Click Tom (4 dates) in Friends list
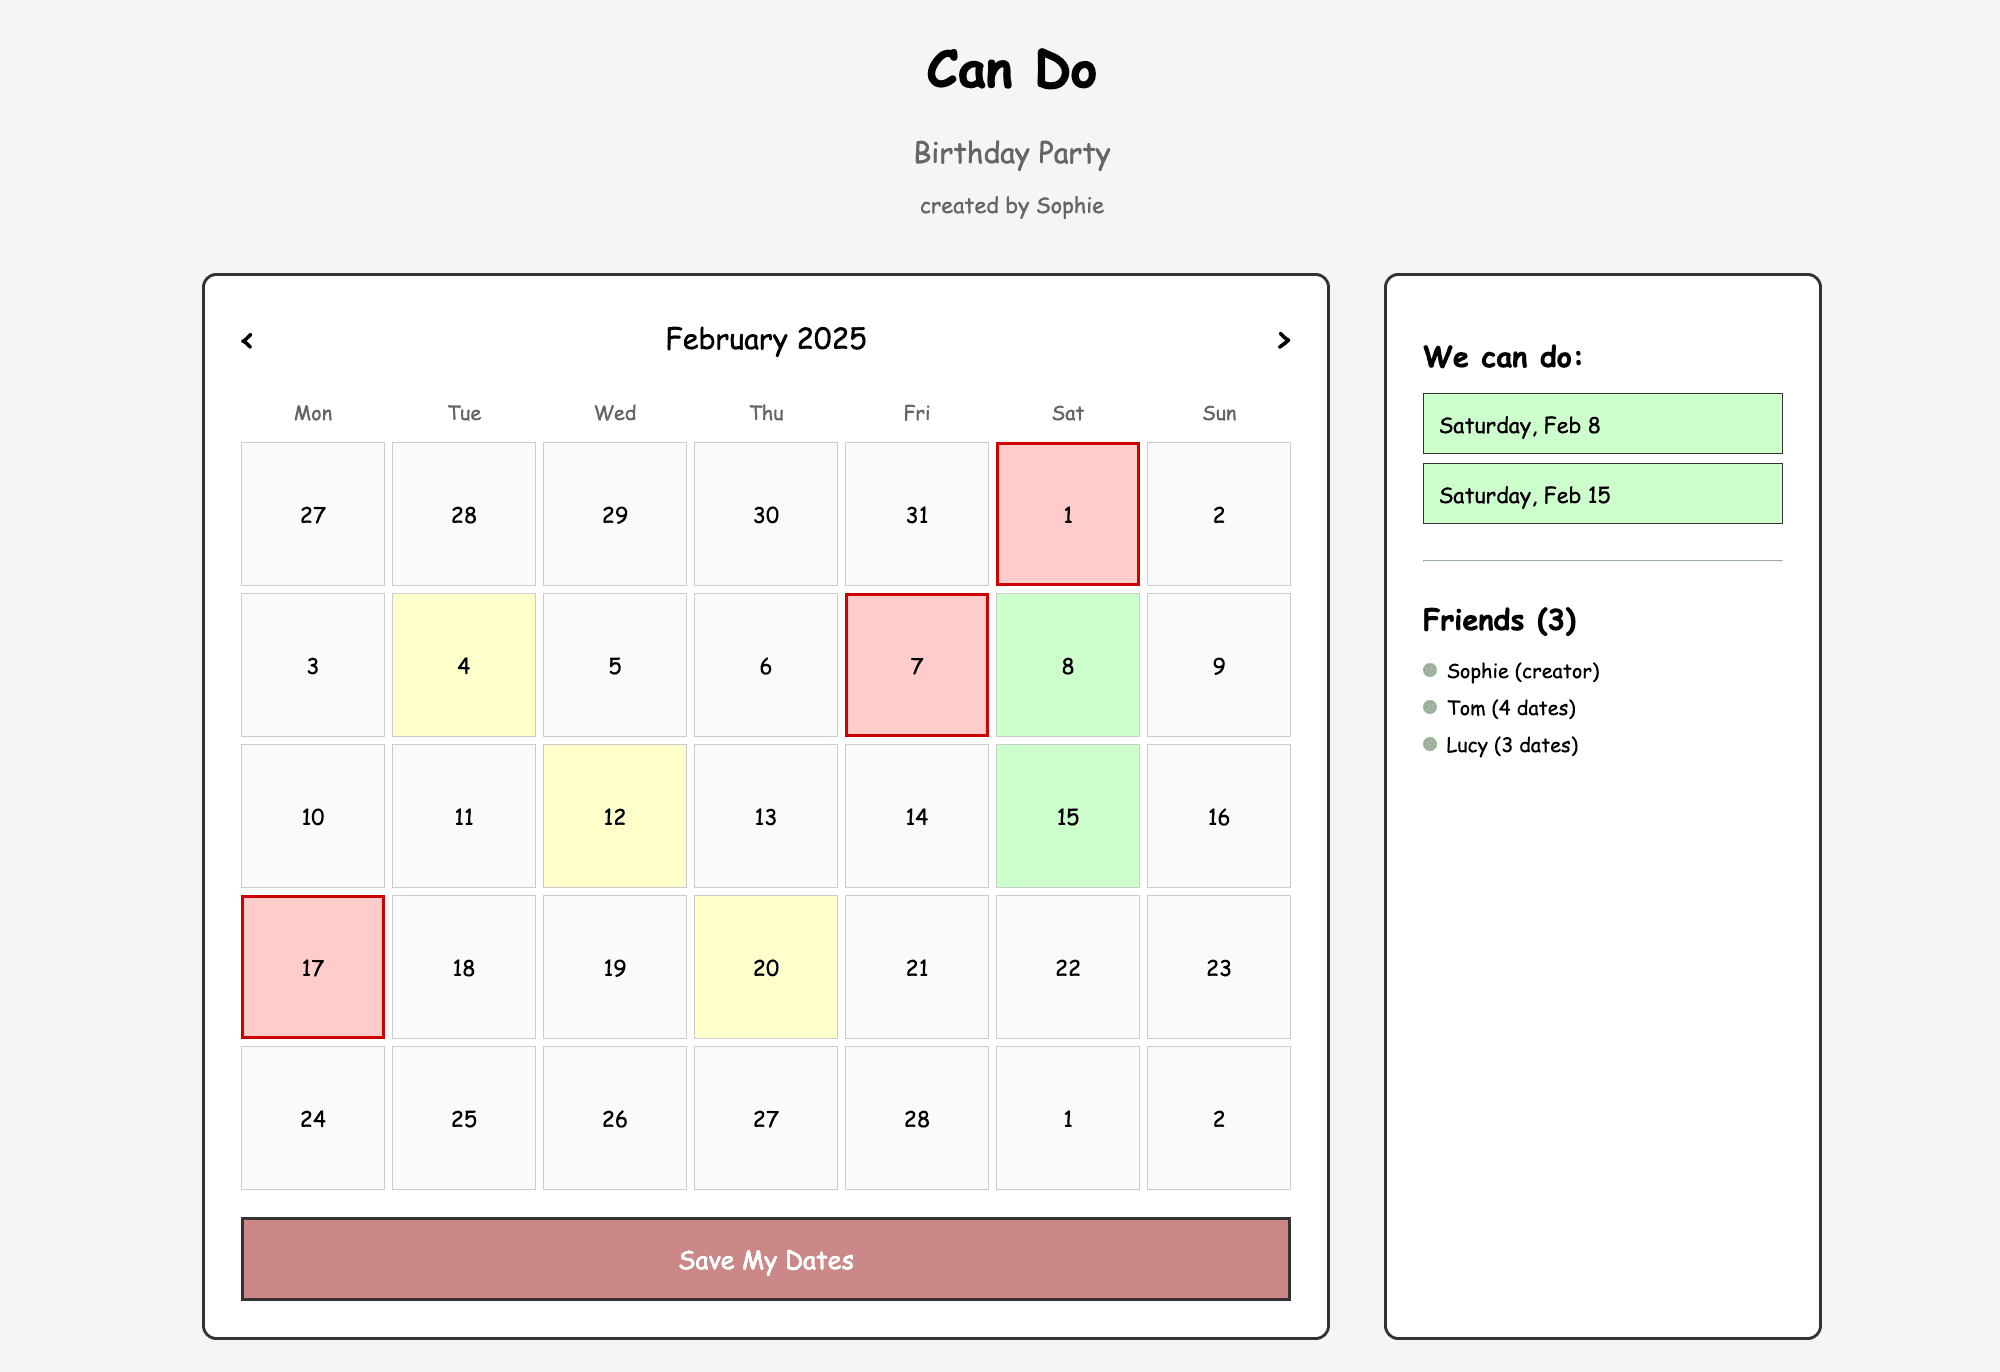The width and height of the screenshot is (2000, 1372). pyautogui.click(x=1510, y=708)
